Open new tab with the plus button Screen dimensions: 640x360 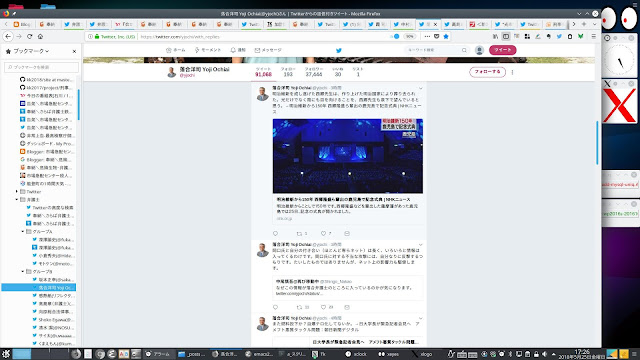click(584, 24)
